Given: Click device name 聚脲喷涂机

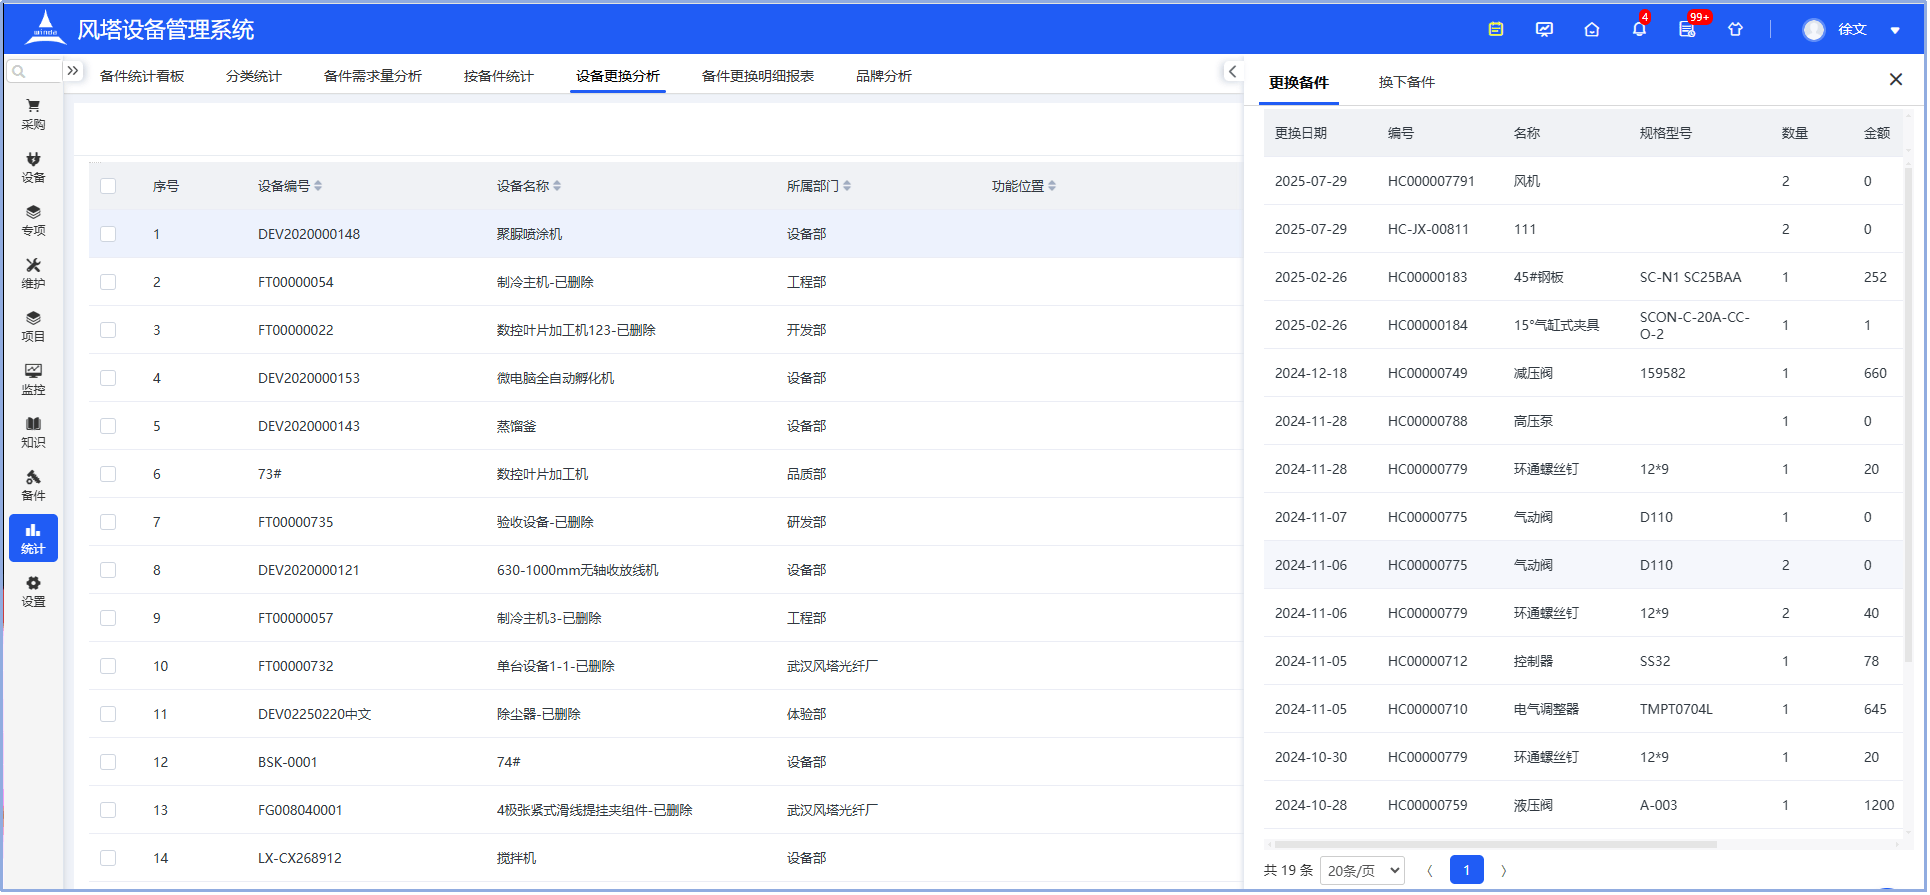Looking at the screenshot, I should pos(529,234).
